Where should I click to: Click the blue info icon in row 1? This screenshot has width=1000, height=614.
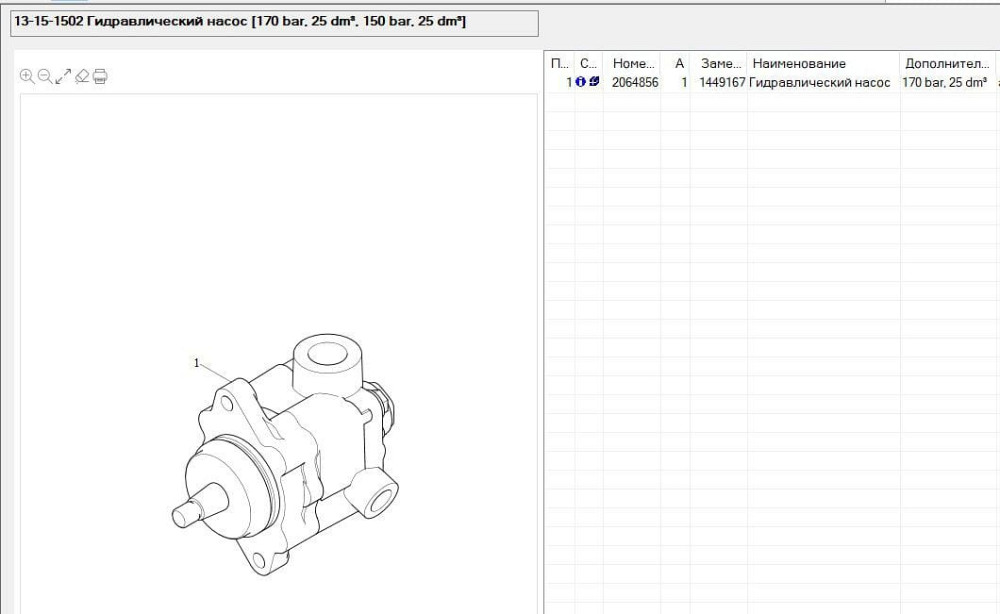point(581,83)
